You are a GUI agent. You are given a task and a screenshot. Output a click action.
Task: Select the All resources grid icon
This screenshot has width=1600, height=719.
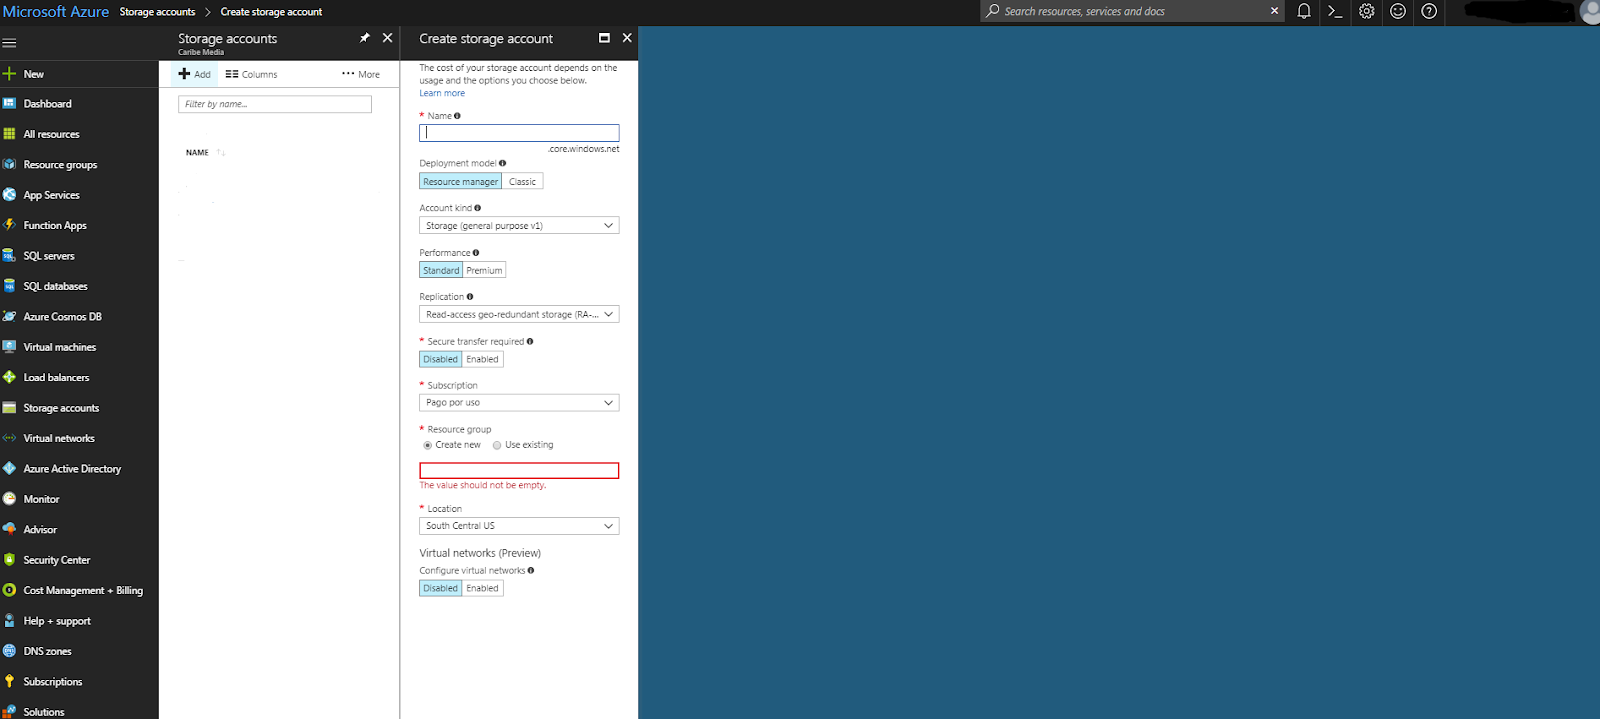(9, 133)
